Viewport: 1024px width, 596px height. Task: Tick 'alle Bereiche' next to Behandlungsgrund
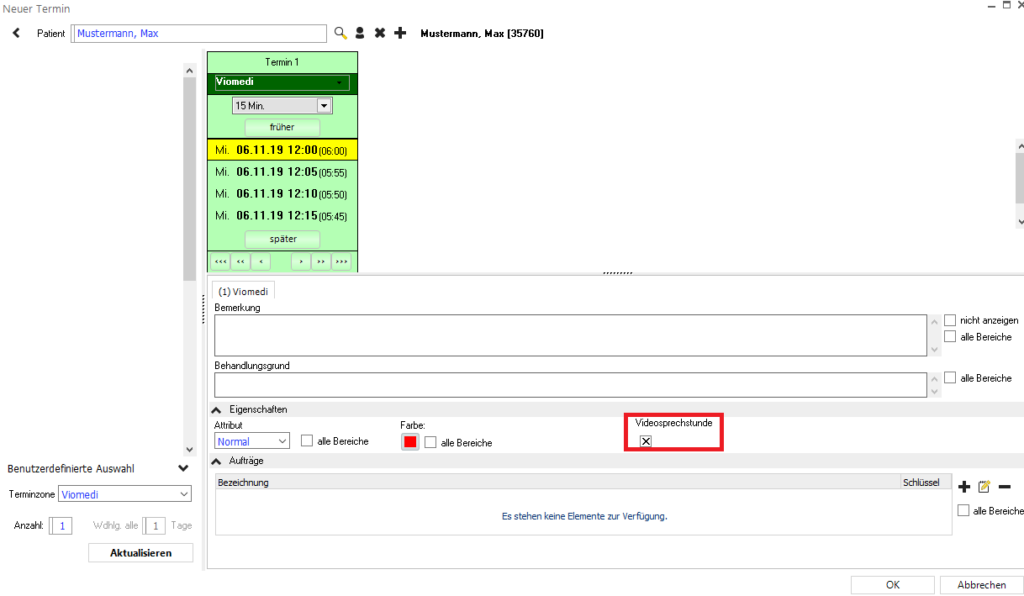950,378
